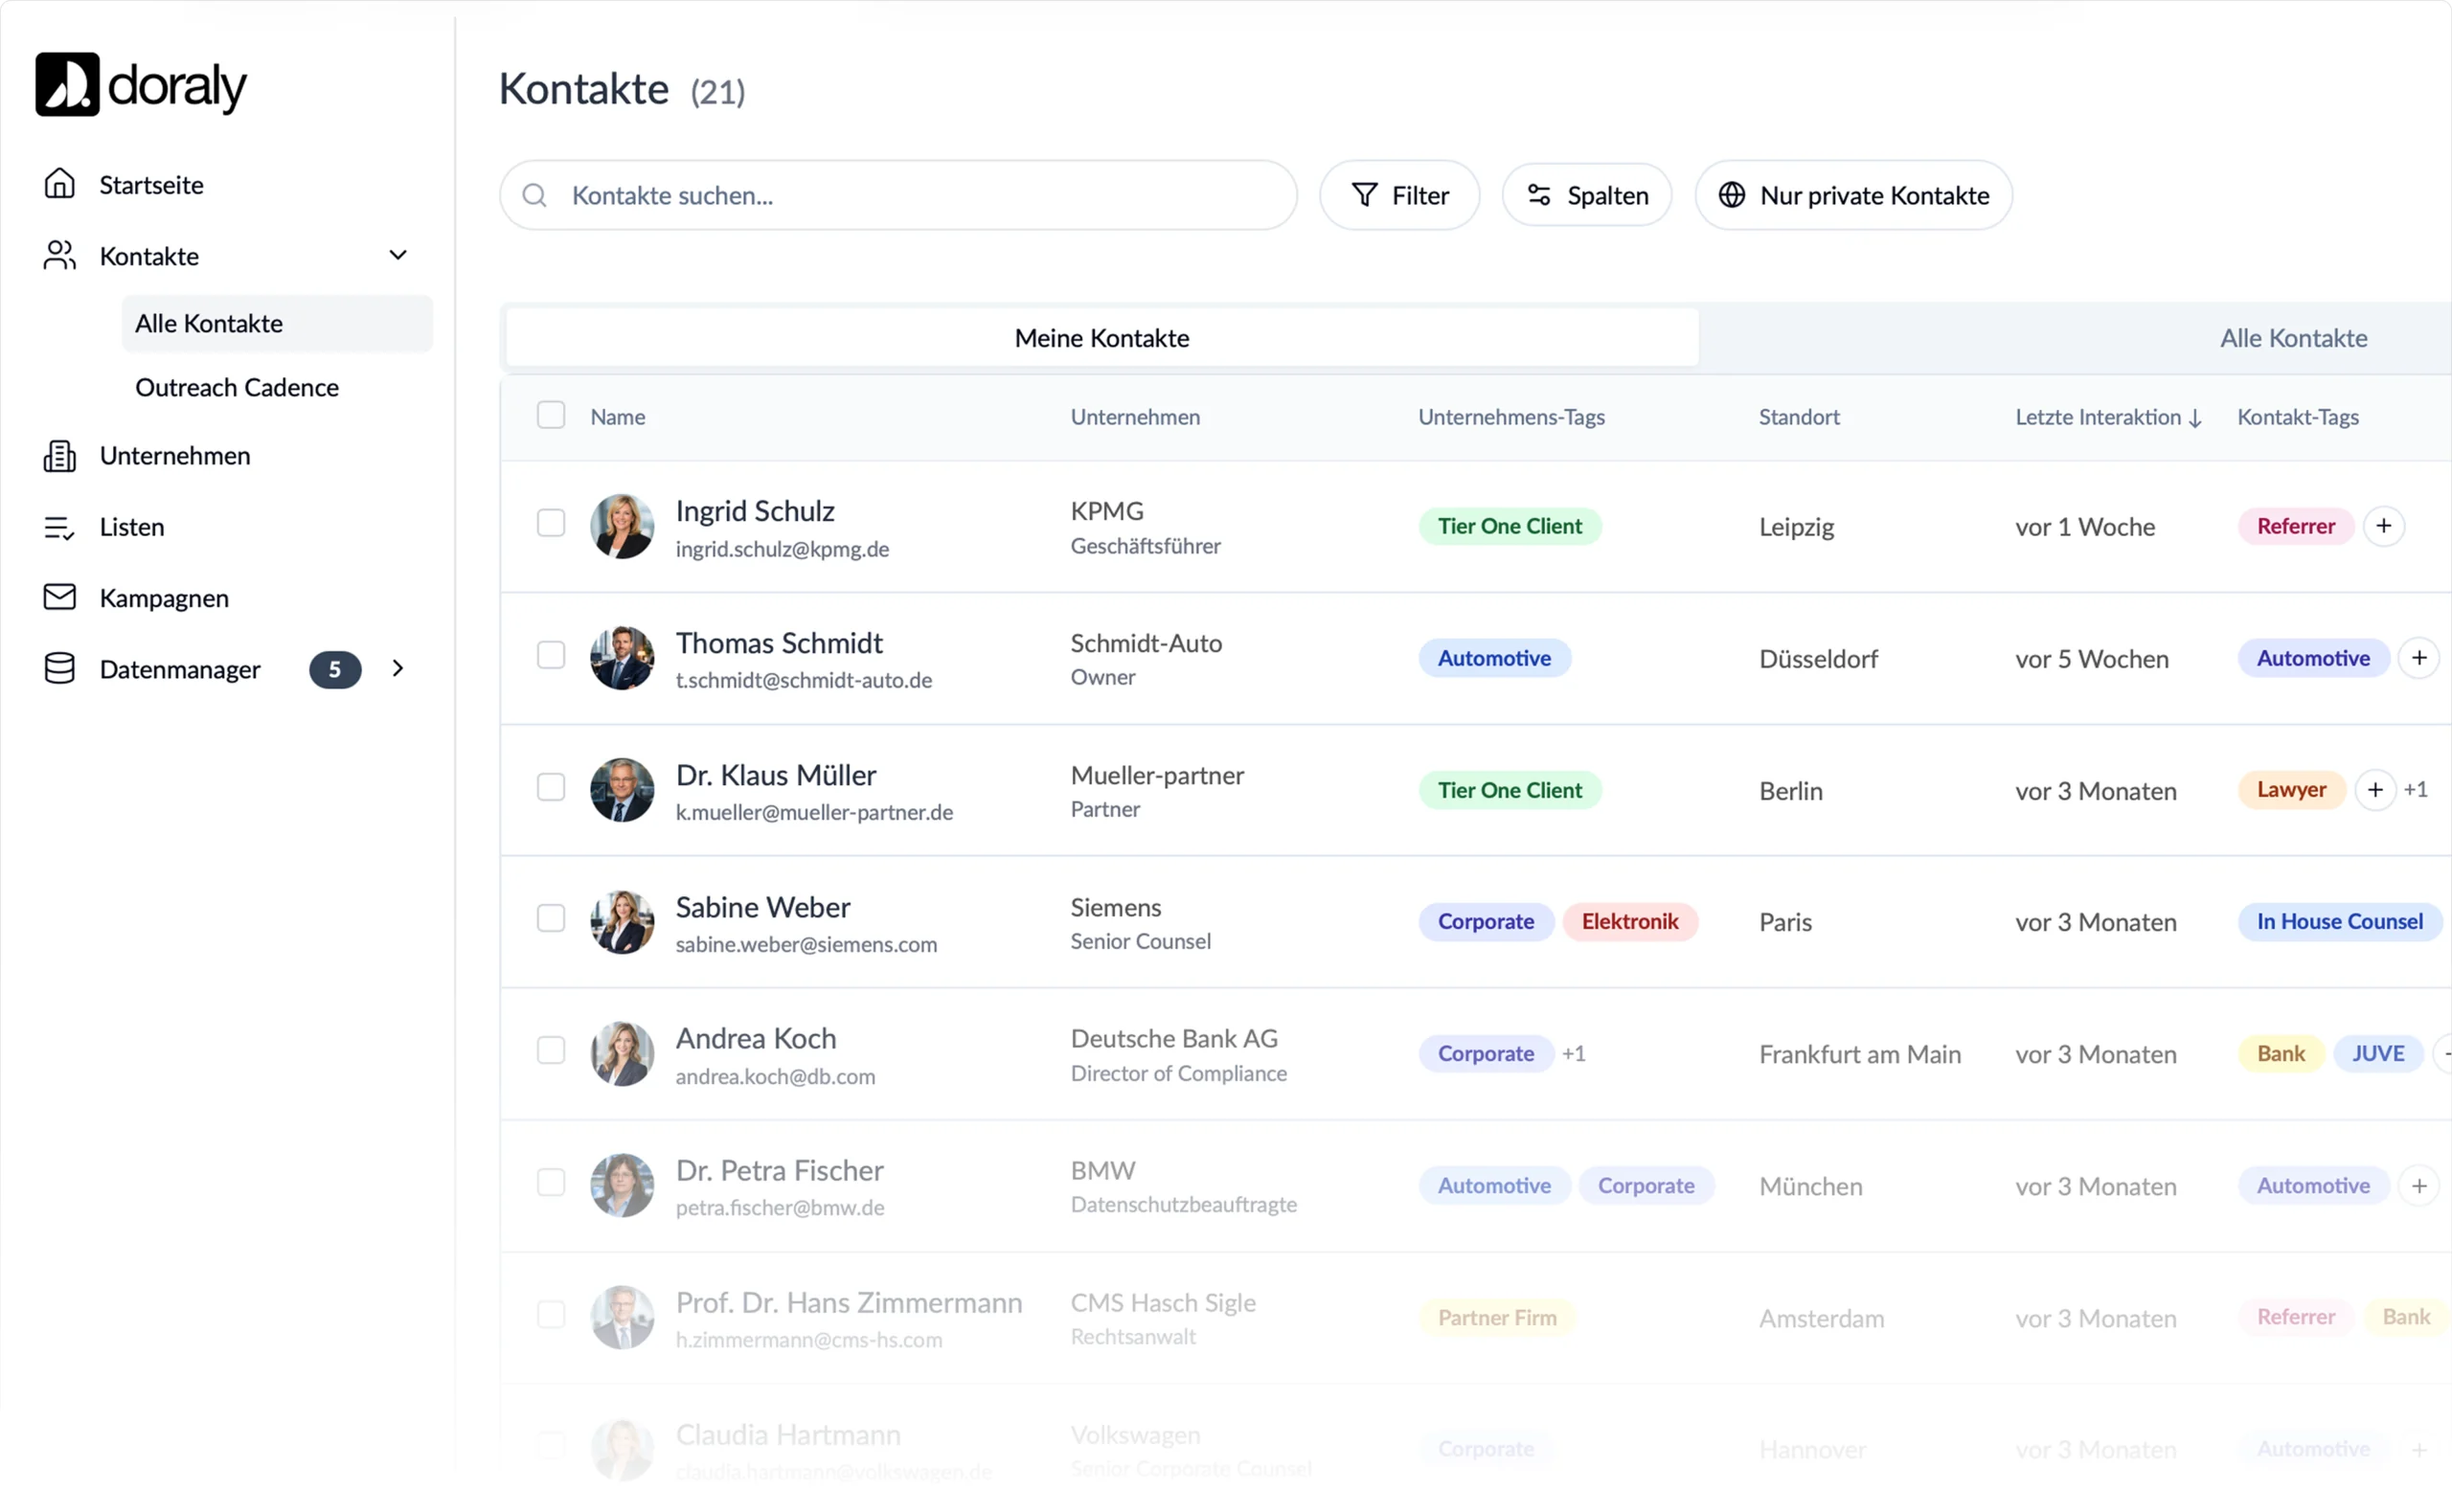Open the Filter options
Viewport: 2452px width, 1512px height.
(1399, 195)
